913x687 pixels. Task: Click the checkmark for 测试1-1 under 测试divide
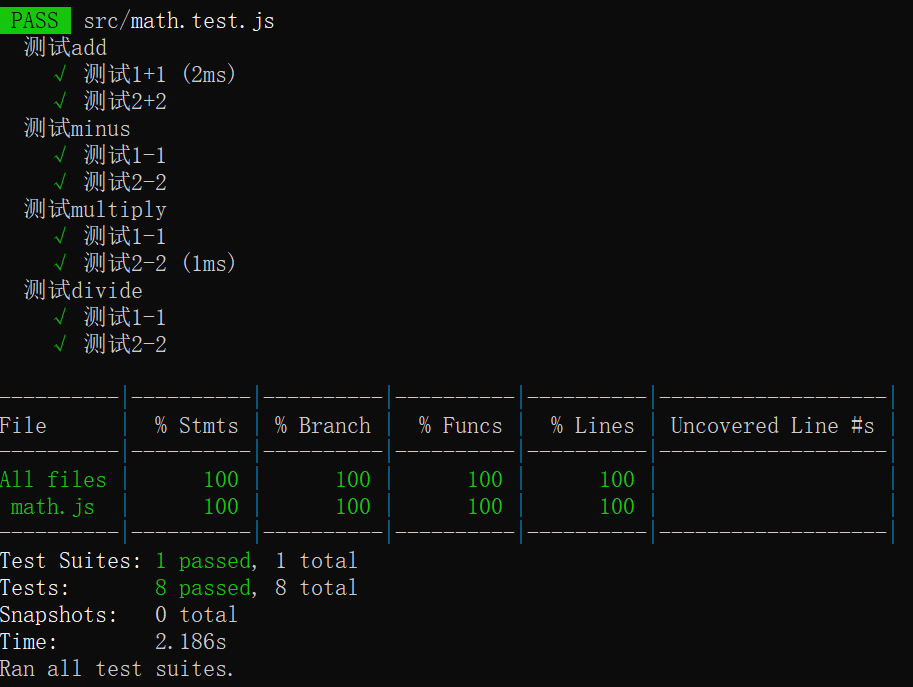(x=60, y=317)
